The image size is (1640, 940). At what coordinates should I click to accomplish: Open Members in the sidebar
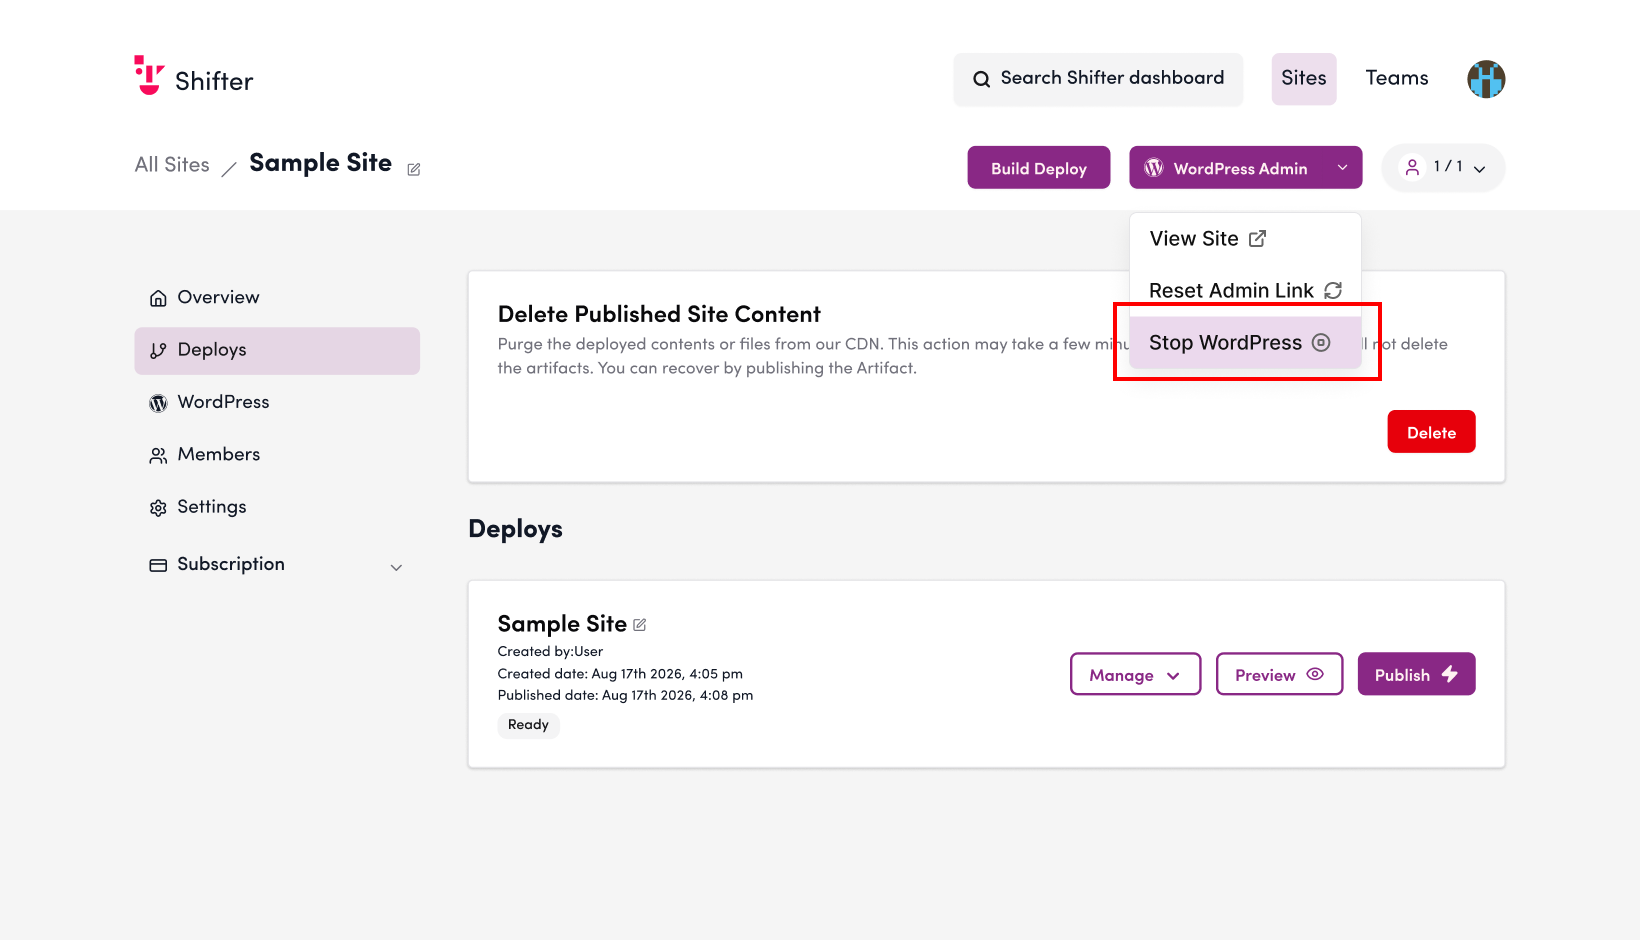click(x=277, y=454)
